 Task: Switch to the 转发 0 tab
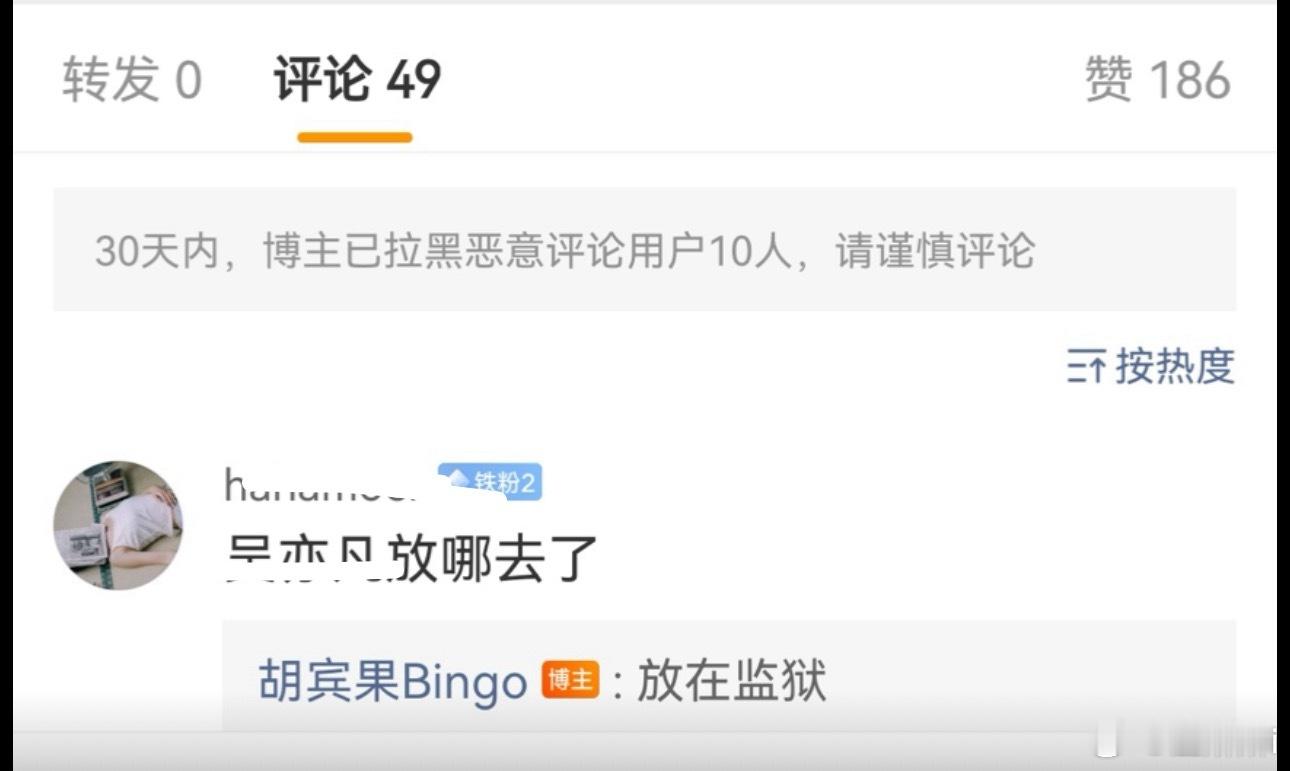[x=132, y=79]
